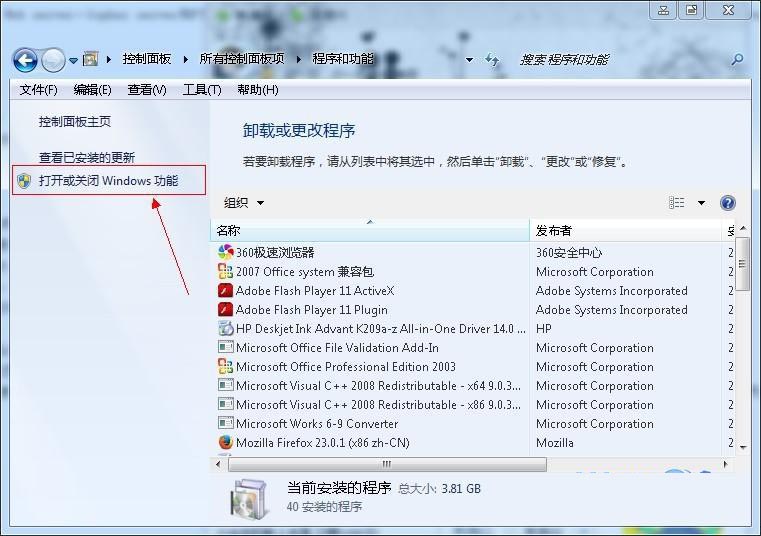Click the 控制面板 breadcrumb

tap(147, 59)
